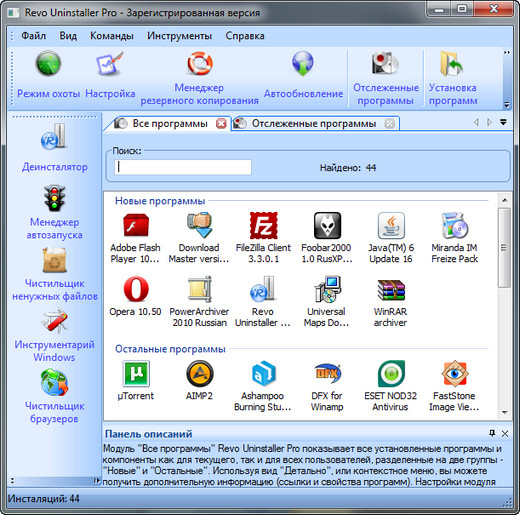Click sidebar scroll right arrow at bottom
Viewport: 520px width, 515px height.
(x=96, y=480)
